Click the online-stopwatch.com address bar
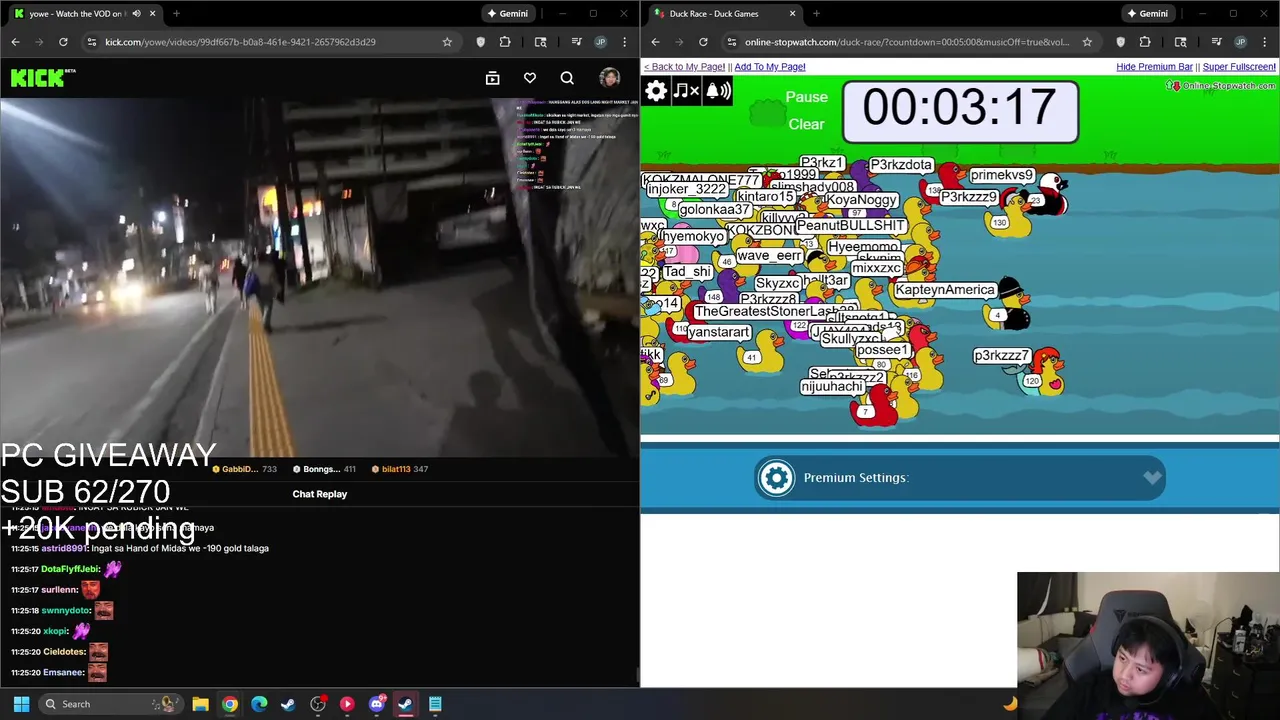The height and width of the screenshot is (720, 1280). (x=908, y=42)
